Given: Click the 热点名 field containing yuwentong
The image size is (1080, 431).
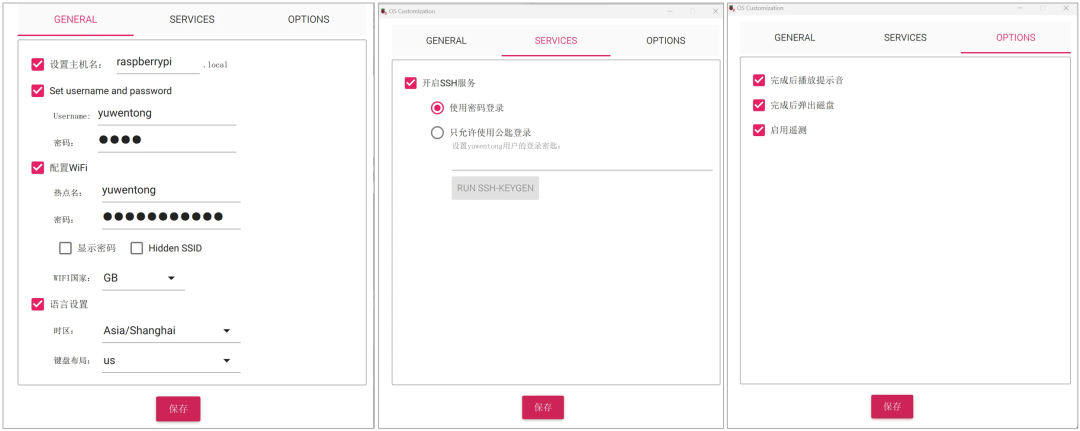Looking at the screenshot, I should (x=171, y=191).
